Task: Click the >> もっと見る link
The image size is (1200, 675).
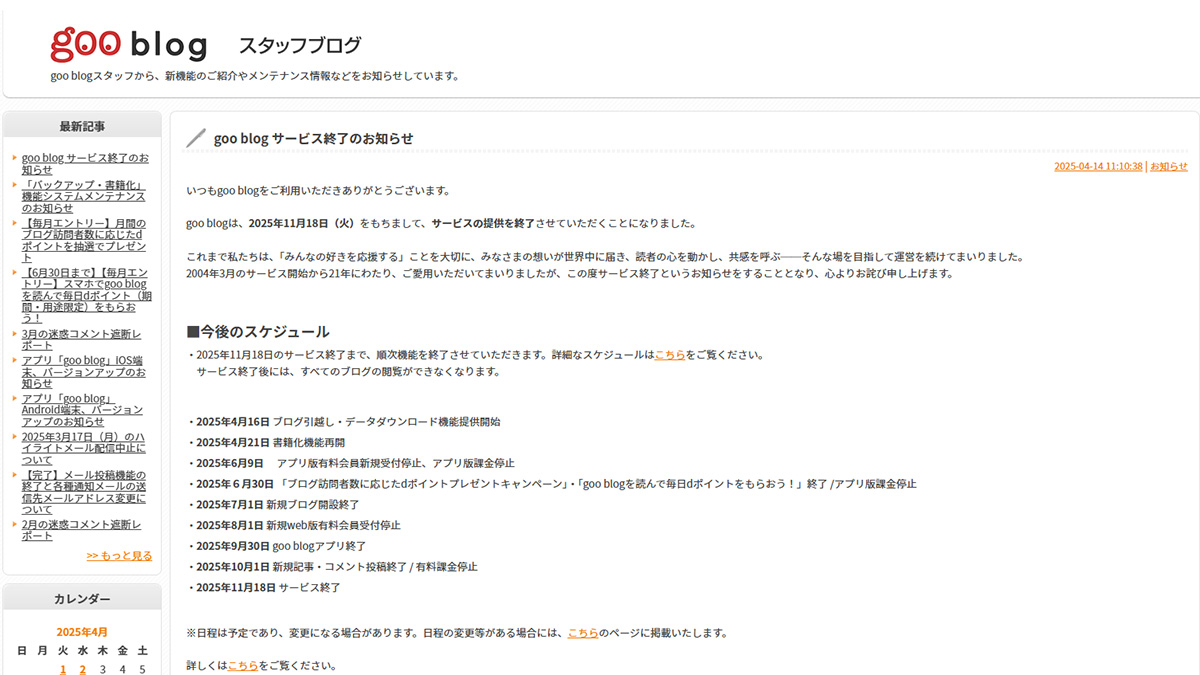Action: coord(119,556)
